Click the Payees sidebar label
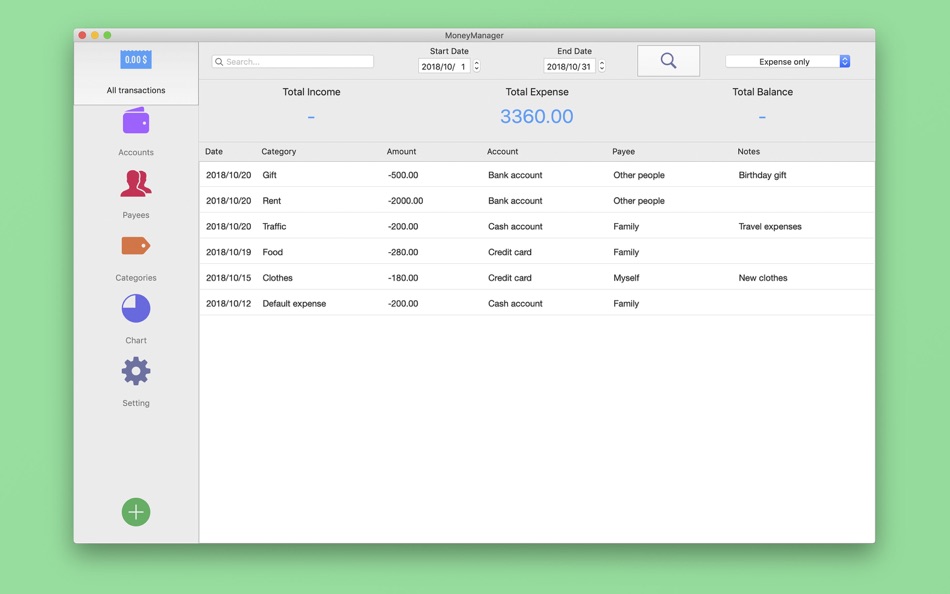Viewport: 950px width, 594px height. [x=136, y=215]
